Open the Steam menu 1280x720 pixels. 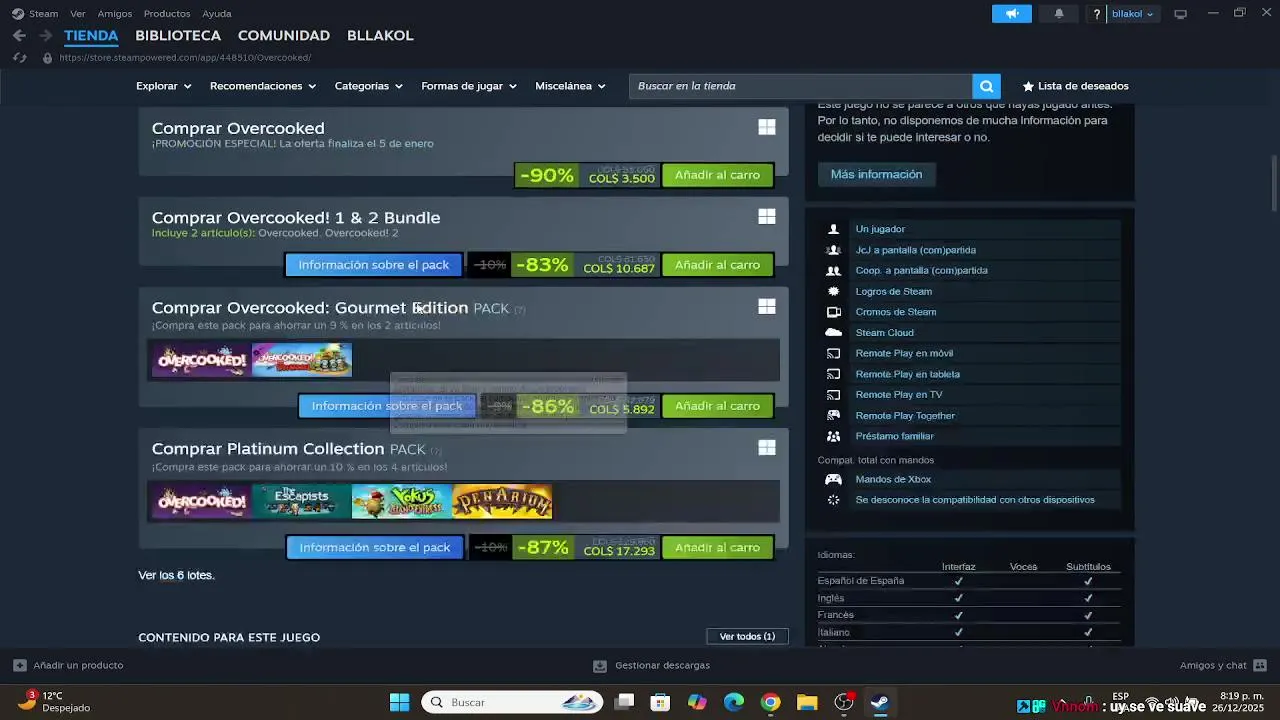[43, 14]
